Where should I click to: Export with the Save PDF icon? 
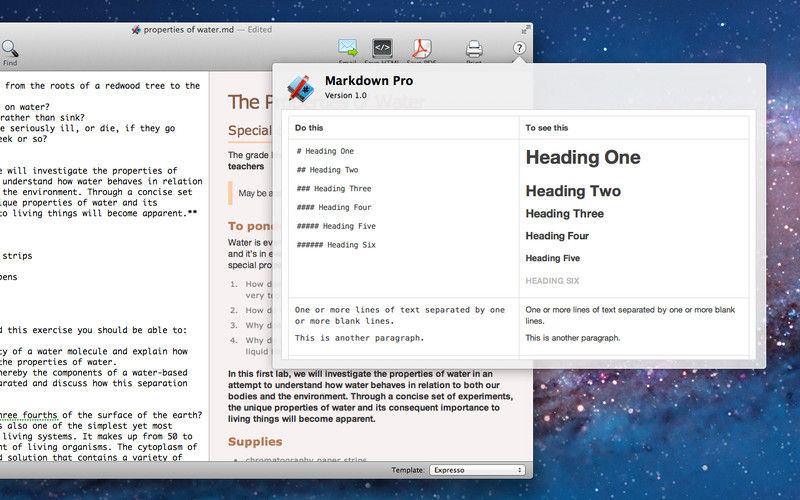tap(422, 48)
